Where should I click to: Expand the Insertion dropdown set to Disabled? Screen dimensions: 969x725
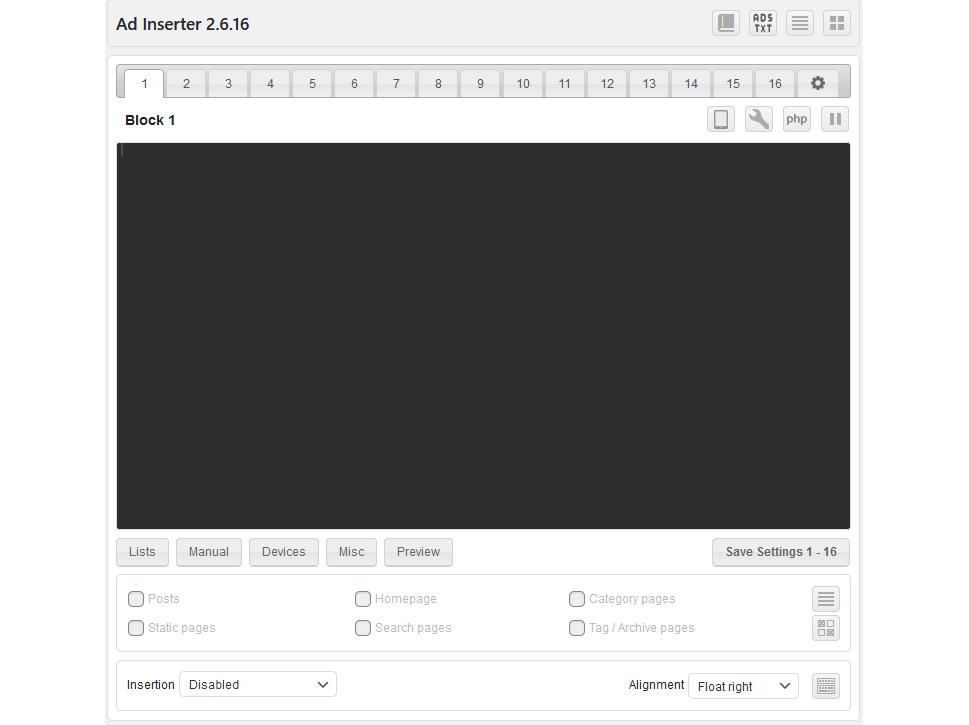(x=258, y=684)
